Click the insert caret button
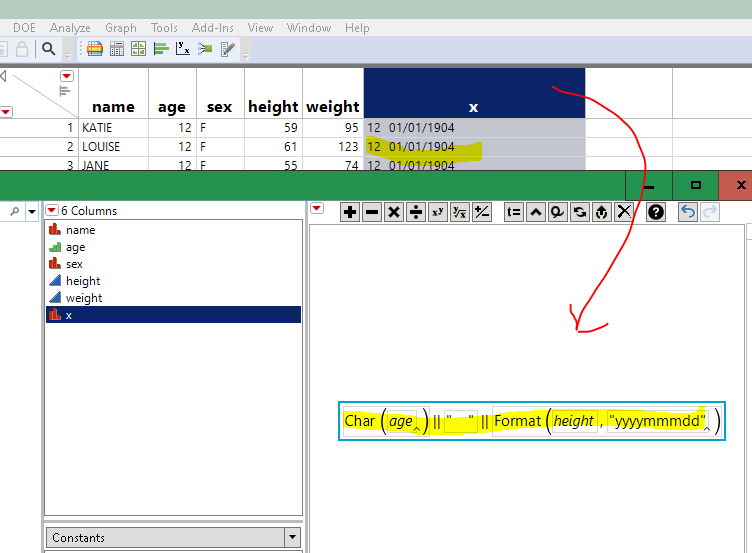Image resolution: width=752 pixels, height=553 pixels. coord(536,212)
